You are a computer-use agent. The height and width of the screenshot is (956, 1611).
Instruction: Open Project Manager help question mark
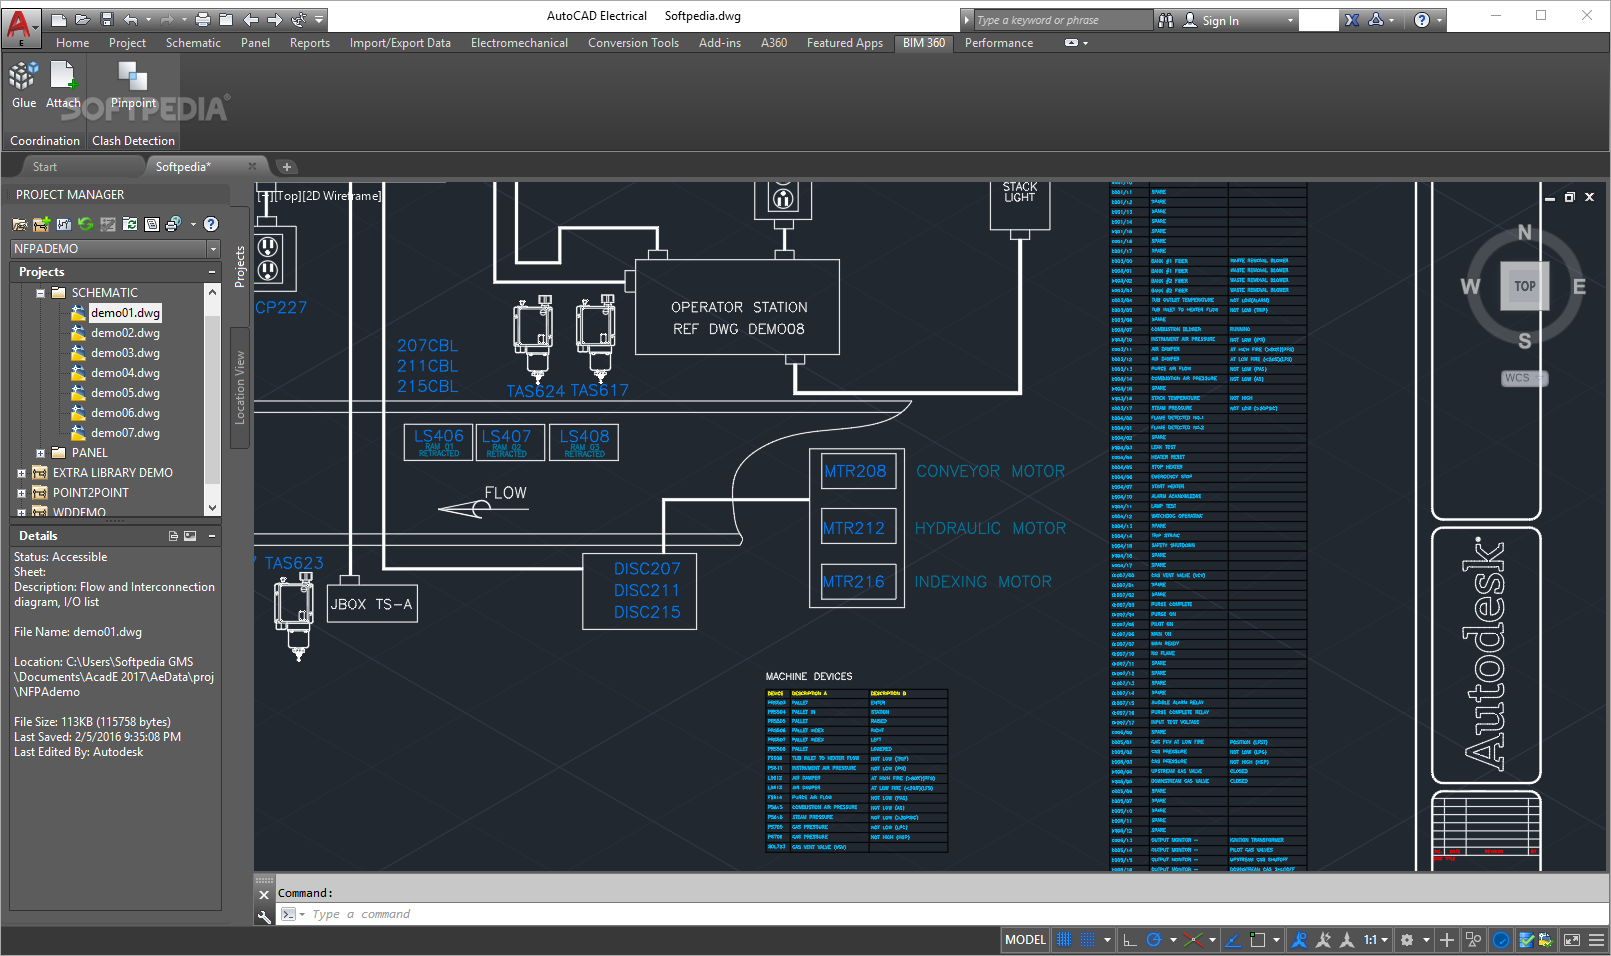tap(211, 224)
